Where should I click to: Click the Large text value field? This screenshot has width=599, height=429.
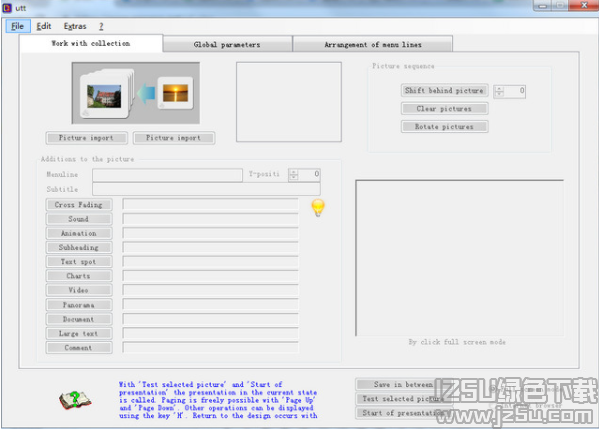[210, 333]
